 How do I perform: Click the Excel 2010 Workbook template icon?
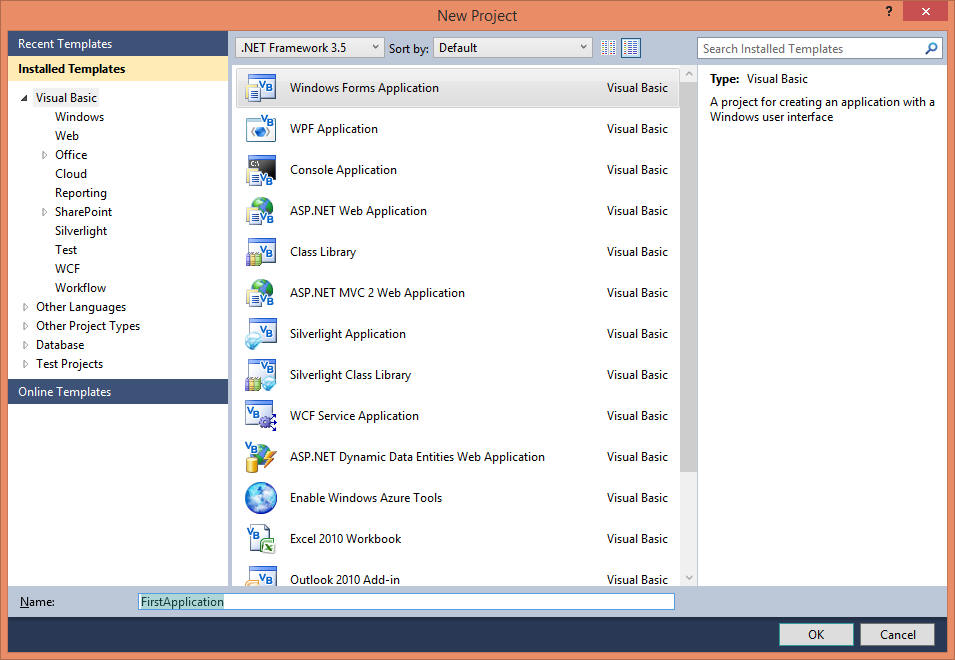pos(261,539)
